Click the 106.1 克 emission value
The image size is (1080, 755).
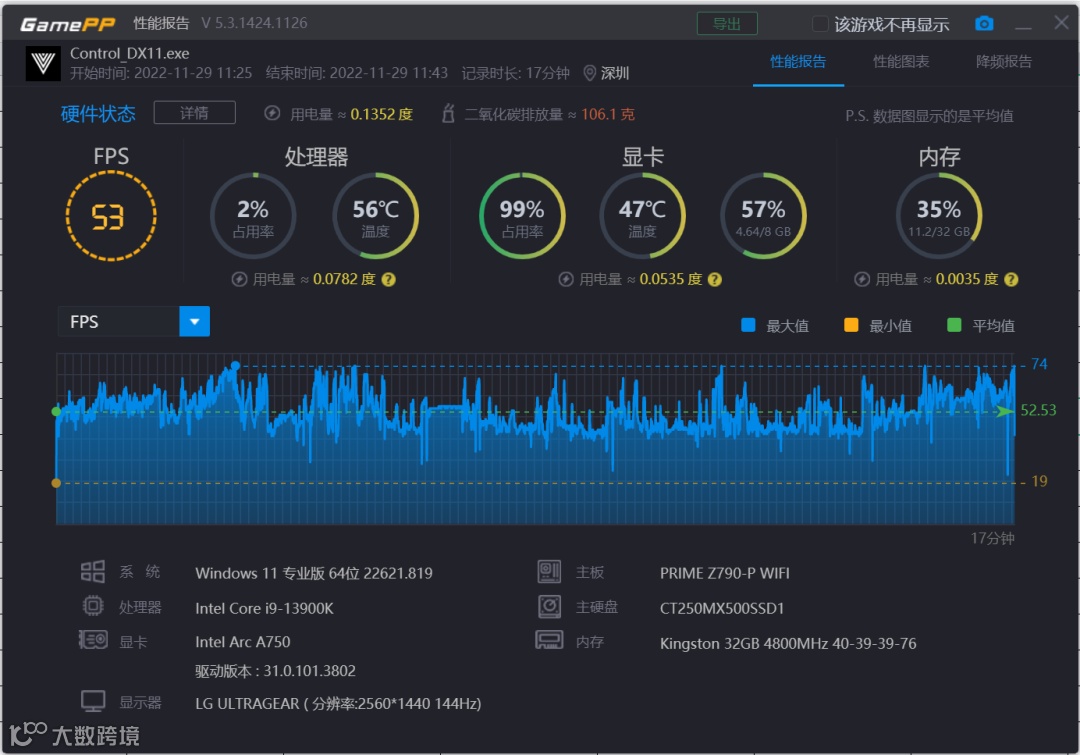pos(608,114)
